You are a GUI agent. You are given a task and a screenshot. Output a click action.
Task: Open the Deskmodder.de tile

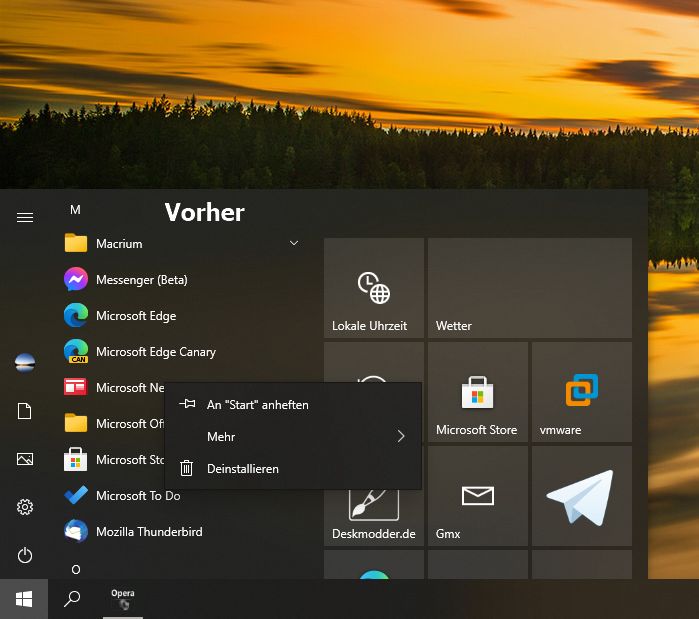374,518
